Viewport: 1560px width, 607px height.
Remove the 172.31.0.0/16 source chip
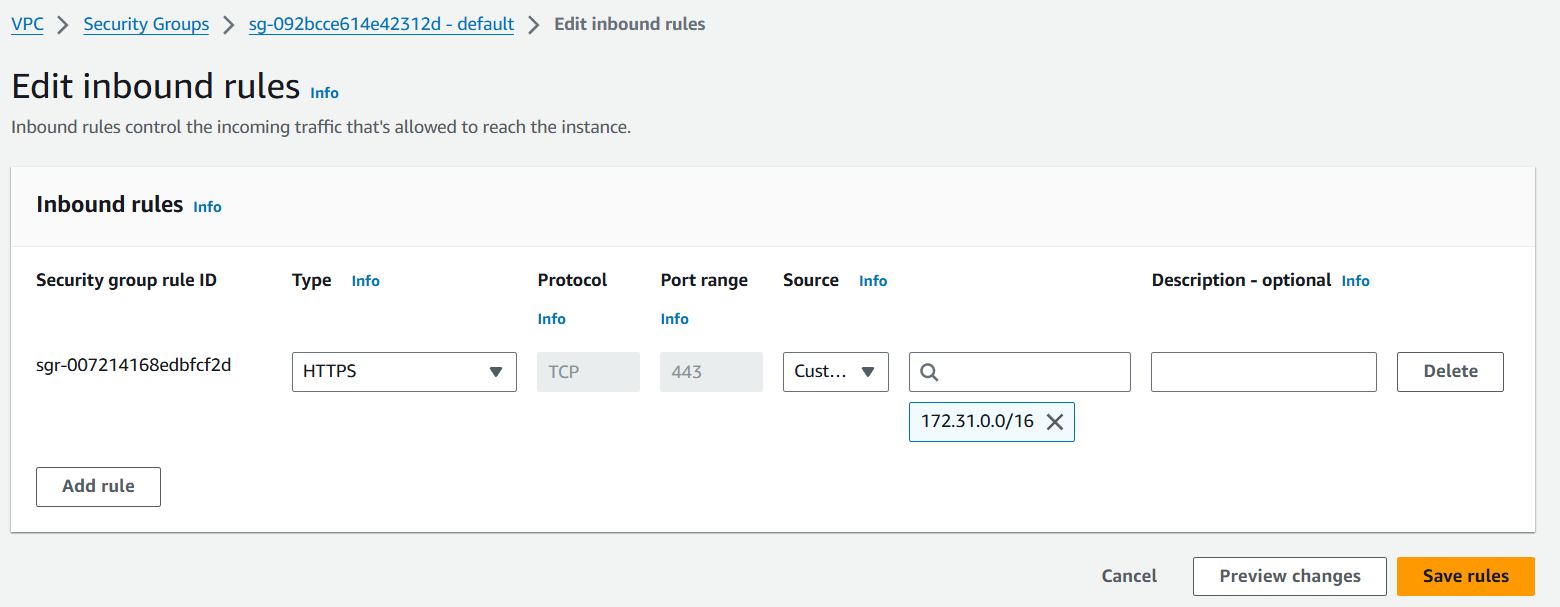point(1054,422)
